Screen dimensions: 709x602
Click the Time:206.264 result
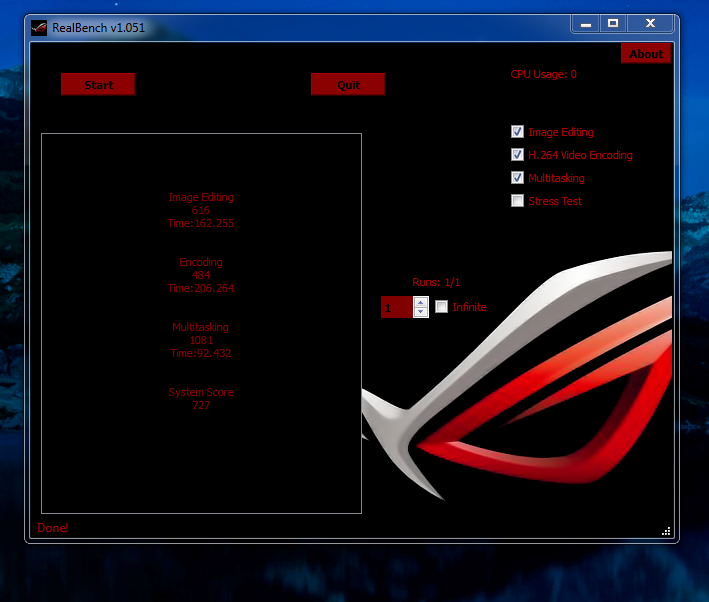201,288
